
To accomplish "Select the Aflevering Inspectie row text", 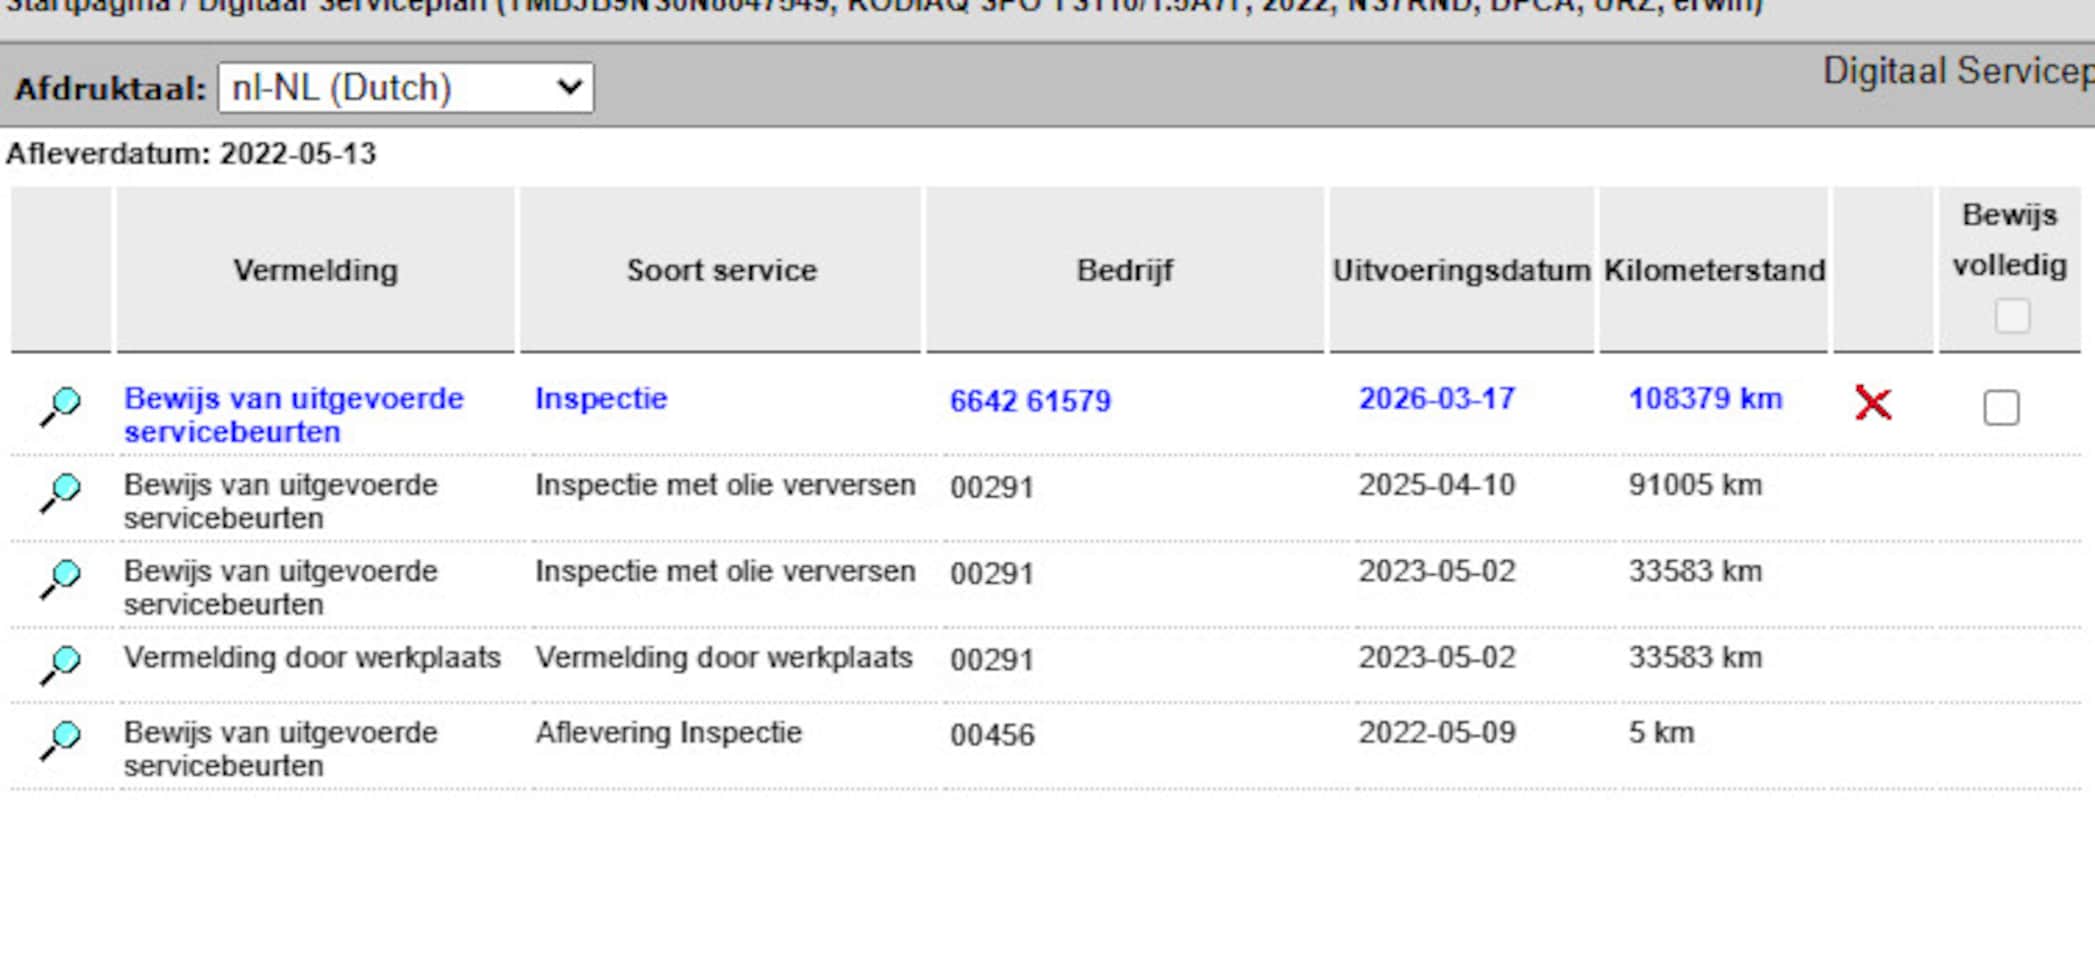I will 668,732.
